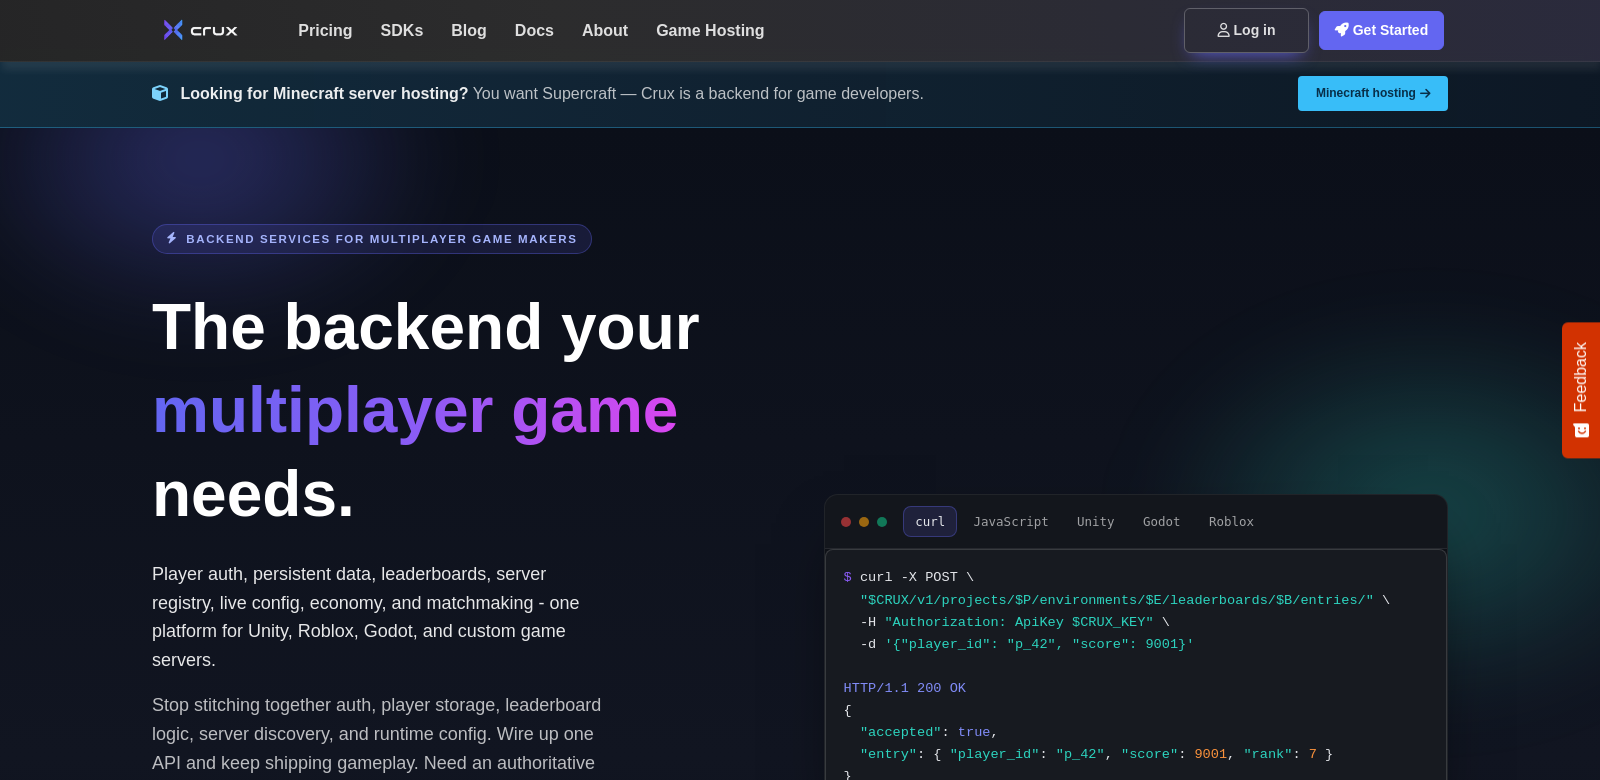Go to SDKs in the navigation
1600x780 pixels.
pos(402,31)
